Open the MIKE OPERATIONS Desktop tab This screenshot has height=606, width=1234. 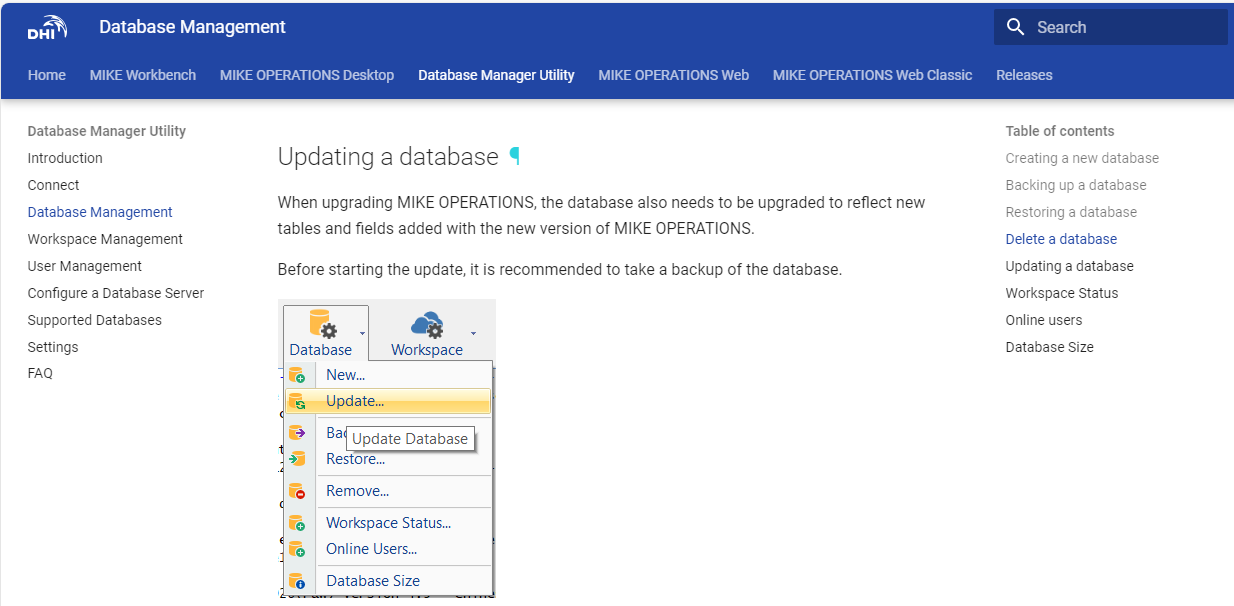(307, 75)
